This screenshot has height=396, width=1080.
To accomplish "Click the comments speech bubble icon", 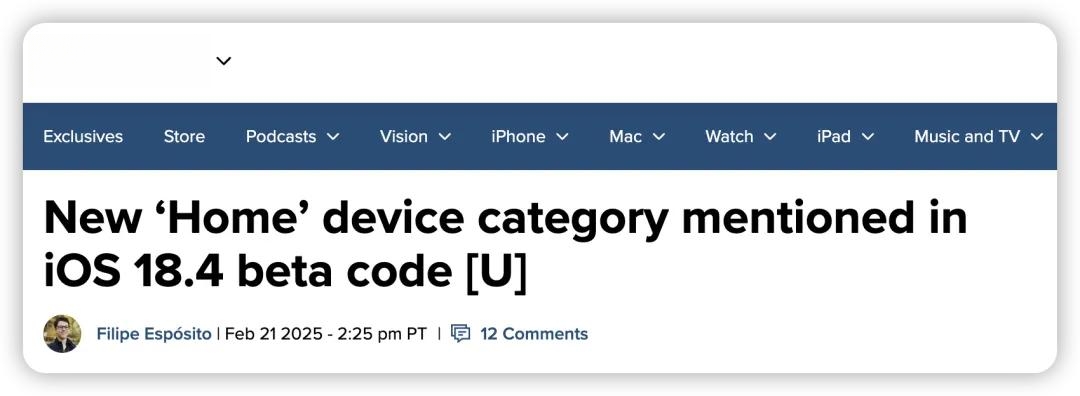I will point(460,333).
